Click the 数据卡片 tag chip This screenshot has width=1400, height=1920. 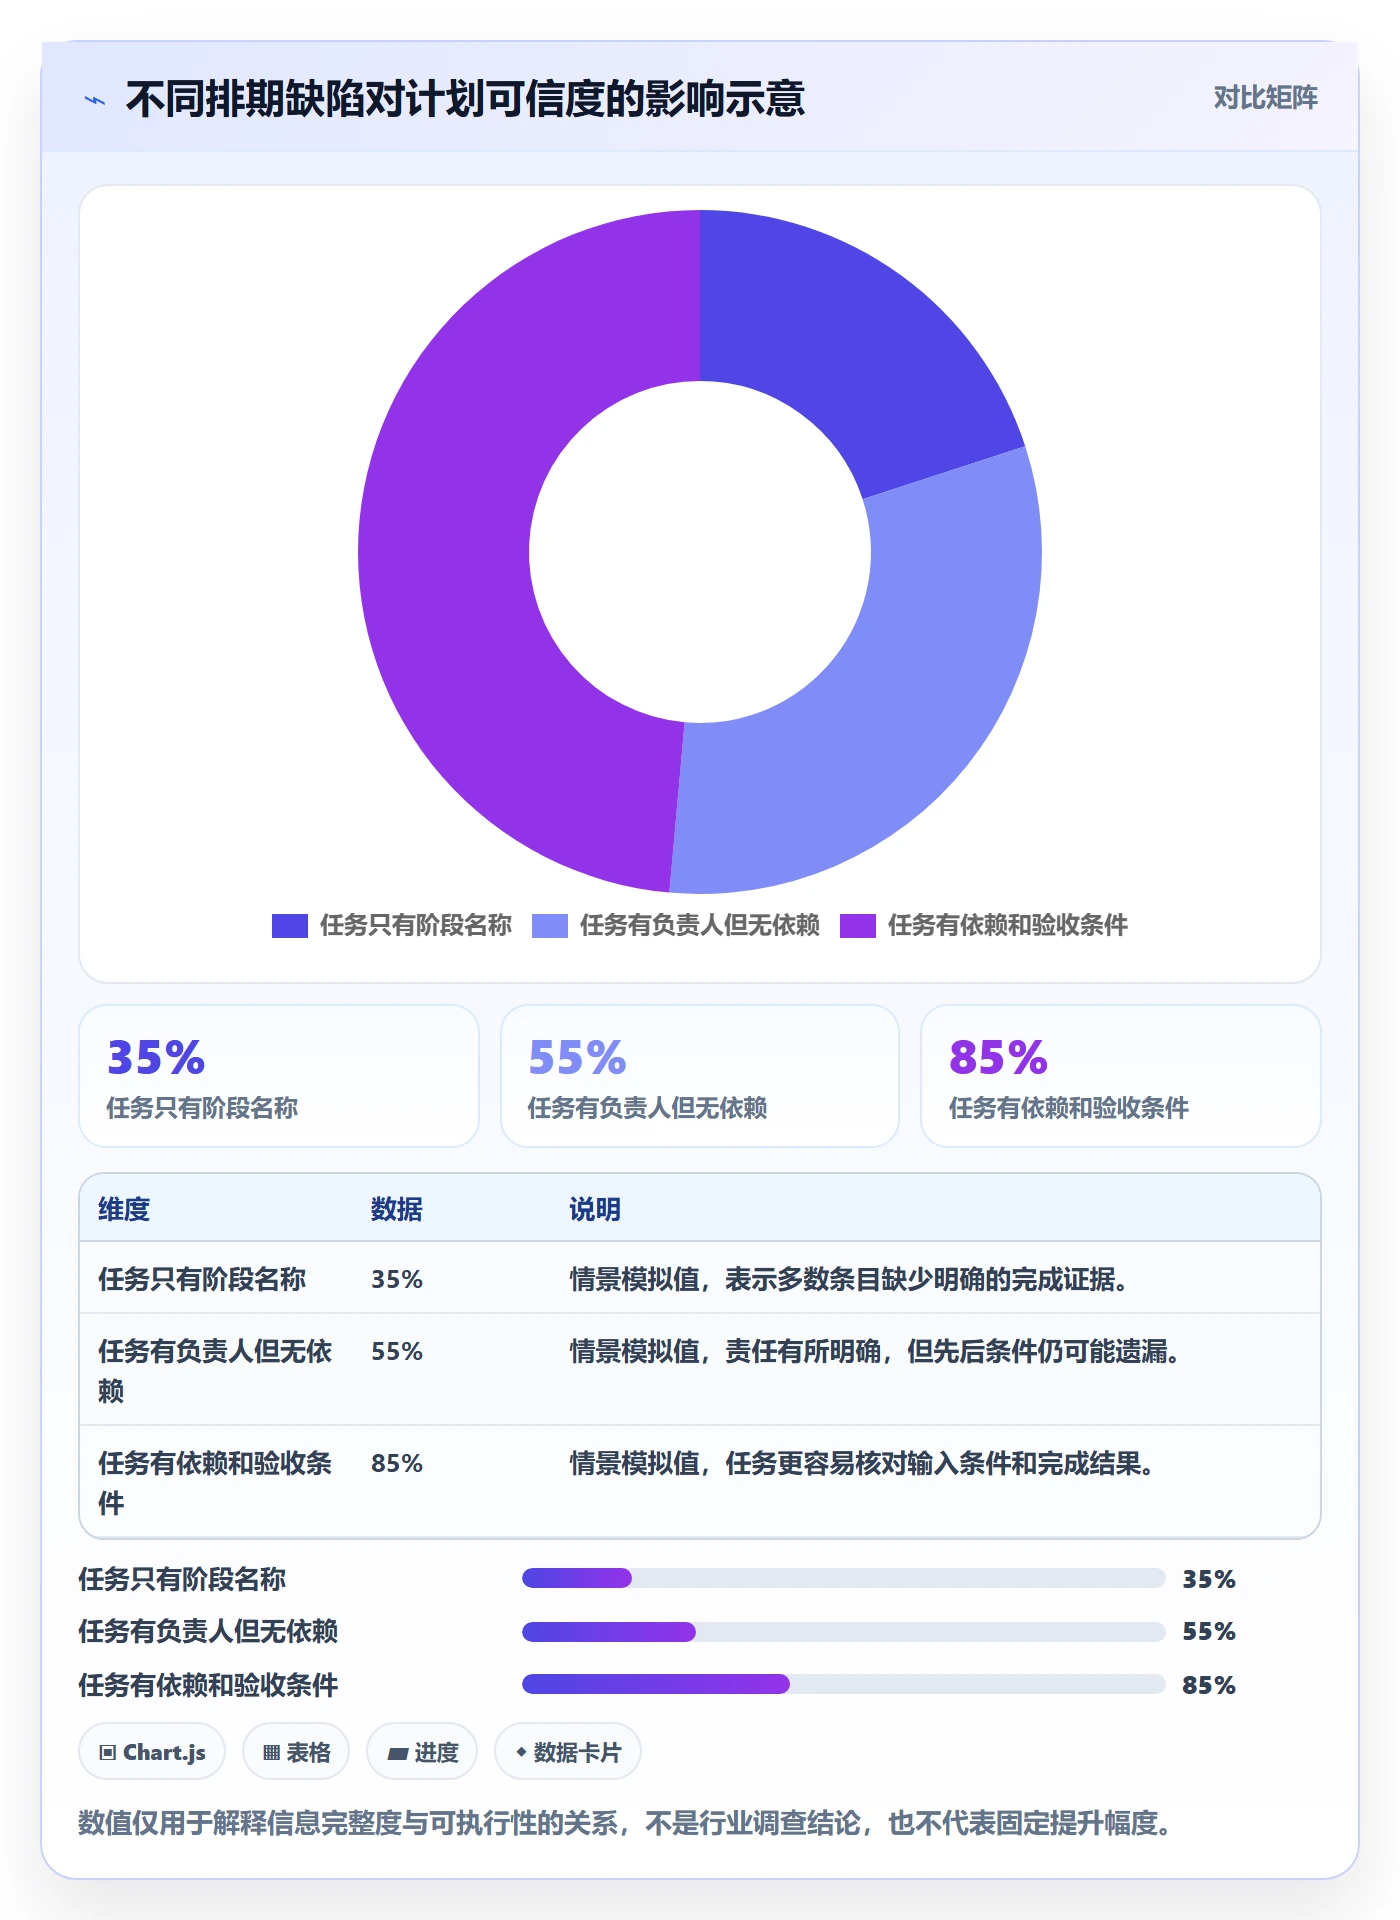[x=568, y=1752]
